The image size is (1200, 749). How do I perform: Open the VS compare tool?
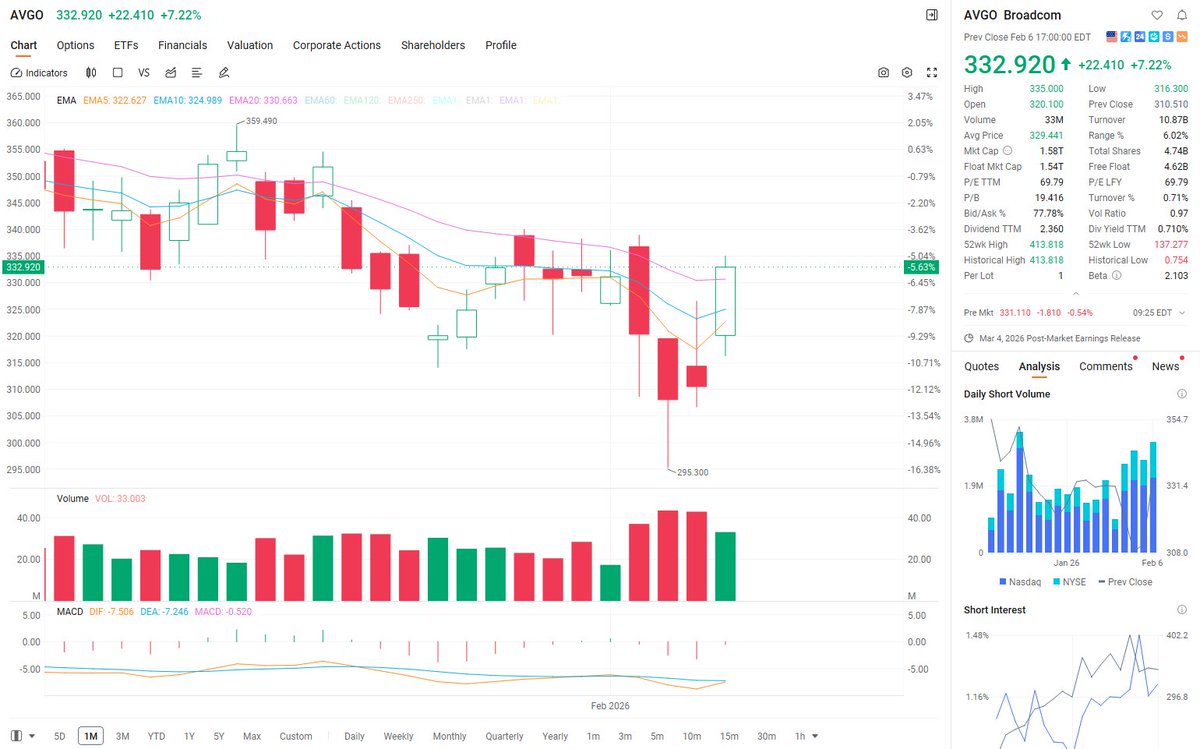coord(144,73)
